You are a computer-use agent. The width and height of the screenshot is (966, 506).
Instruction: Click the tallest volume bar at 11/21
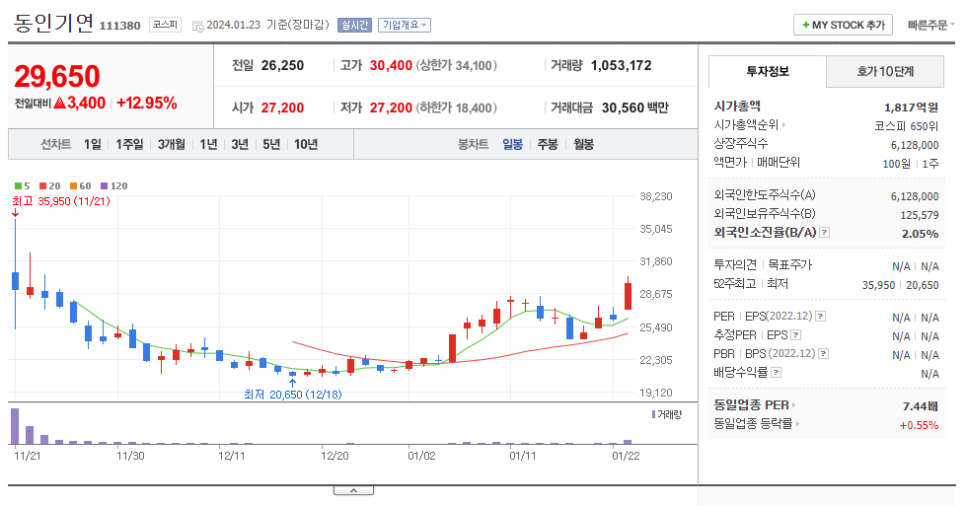[15, 426]
